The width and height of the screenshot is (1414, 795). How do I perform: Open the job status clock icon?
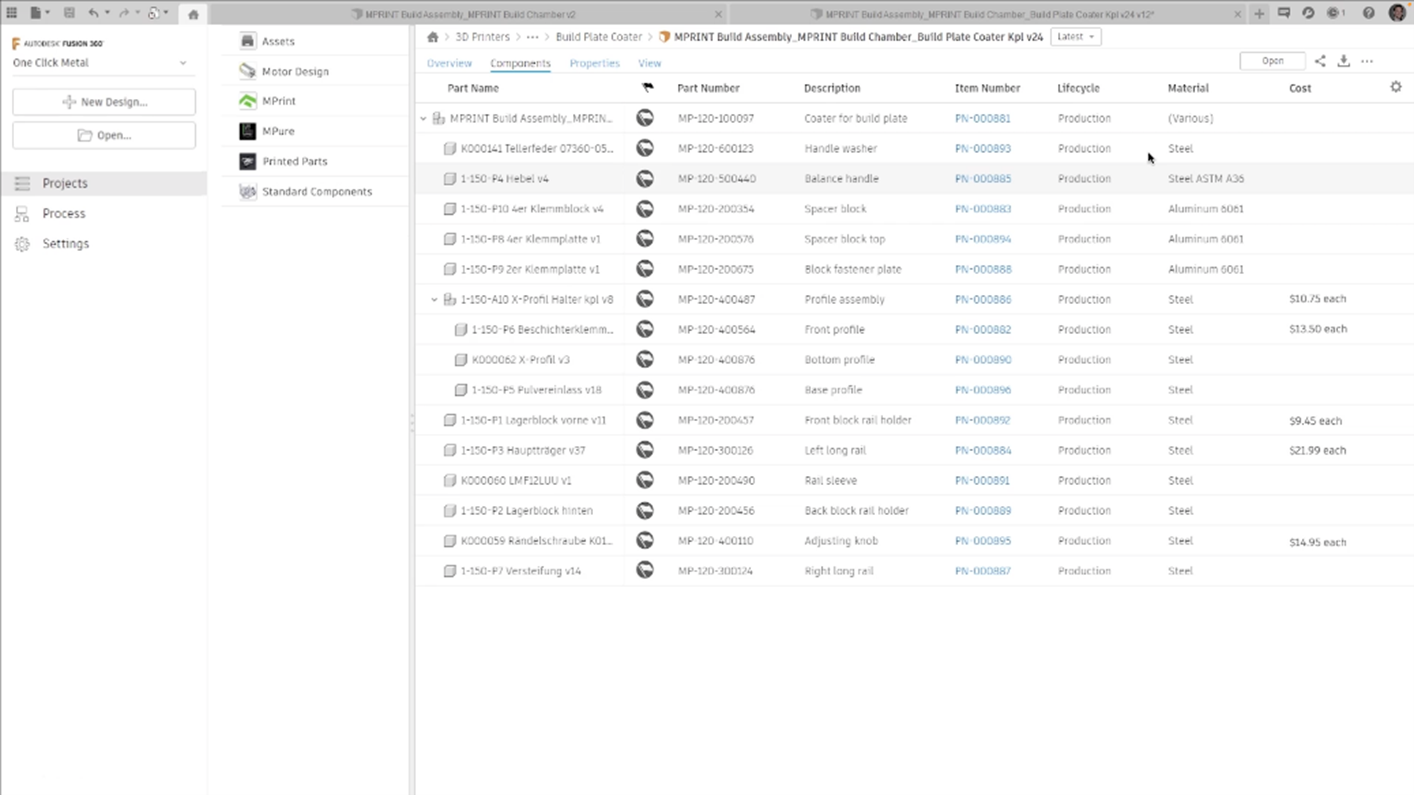click(1334, 13)
